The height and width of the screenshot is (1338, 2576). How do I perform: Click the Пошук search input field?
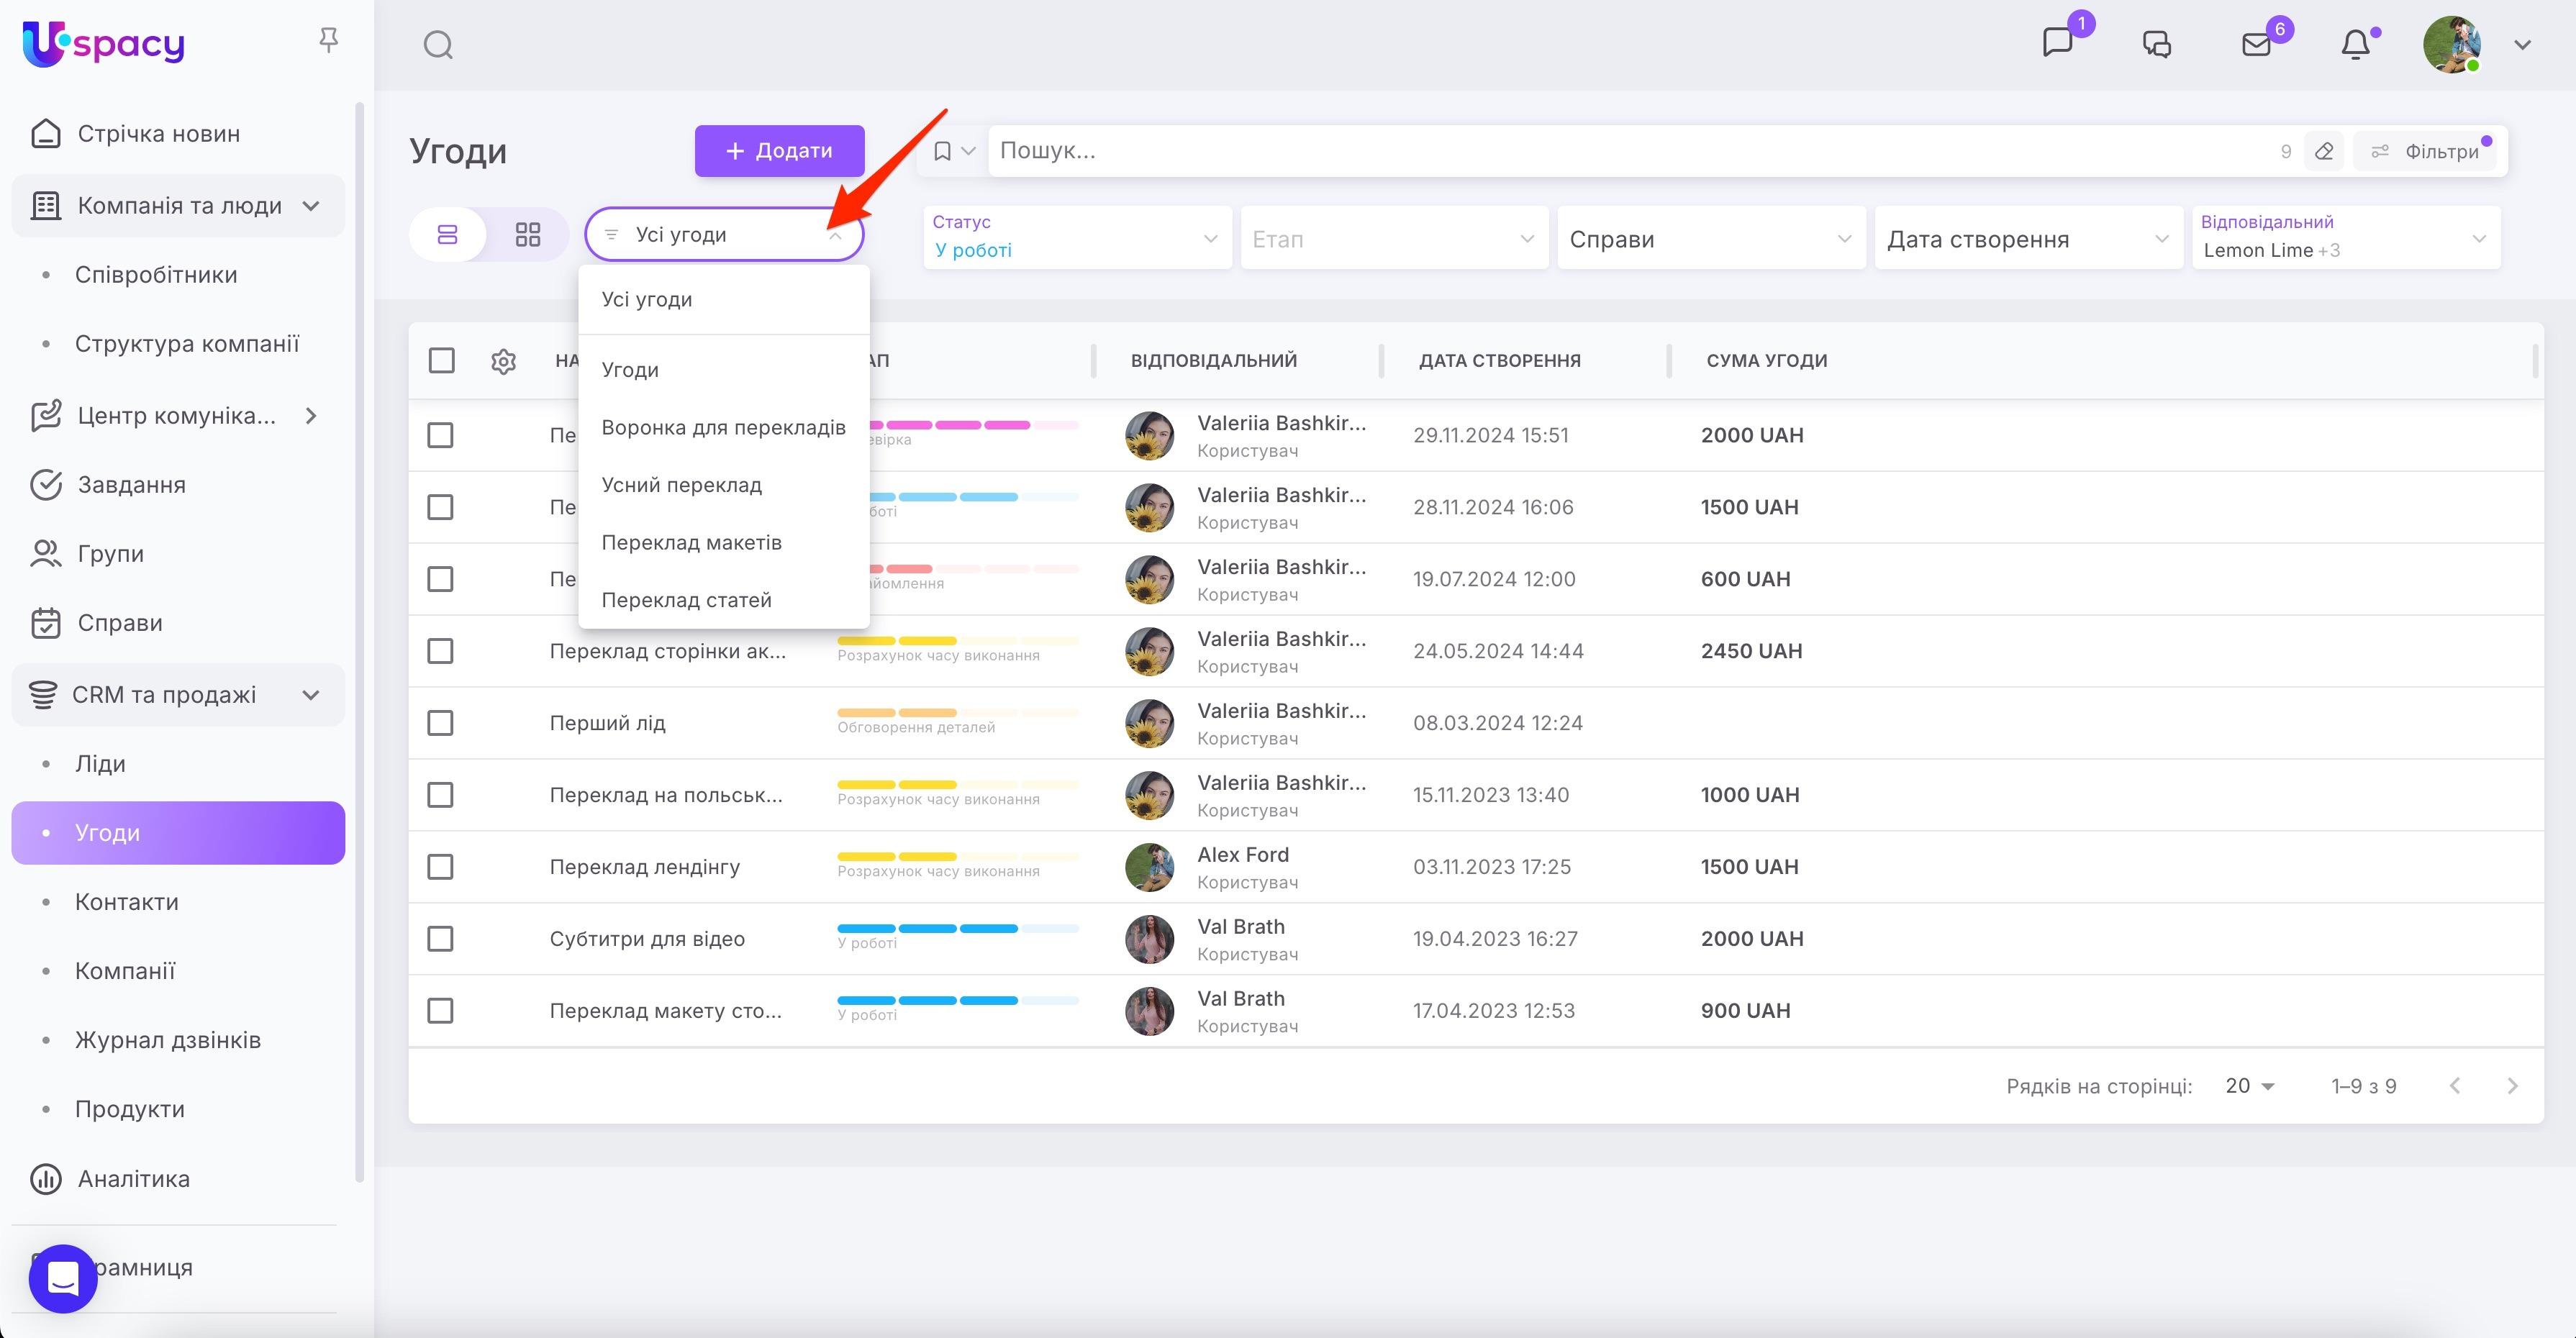[x=1600, y=151]
